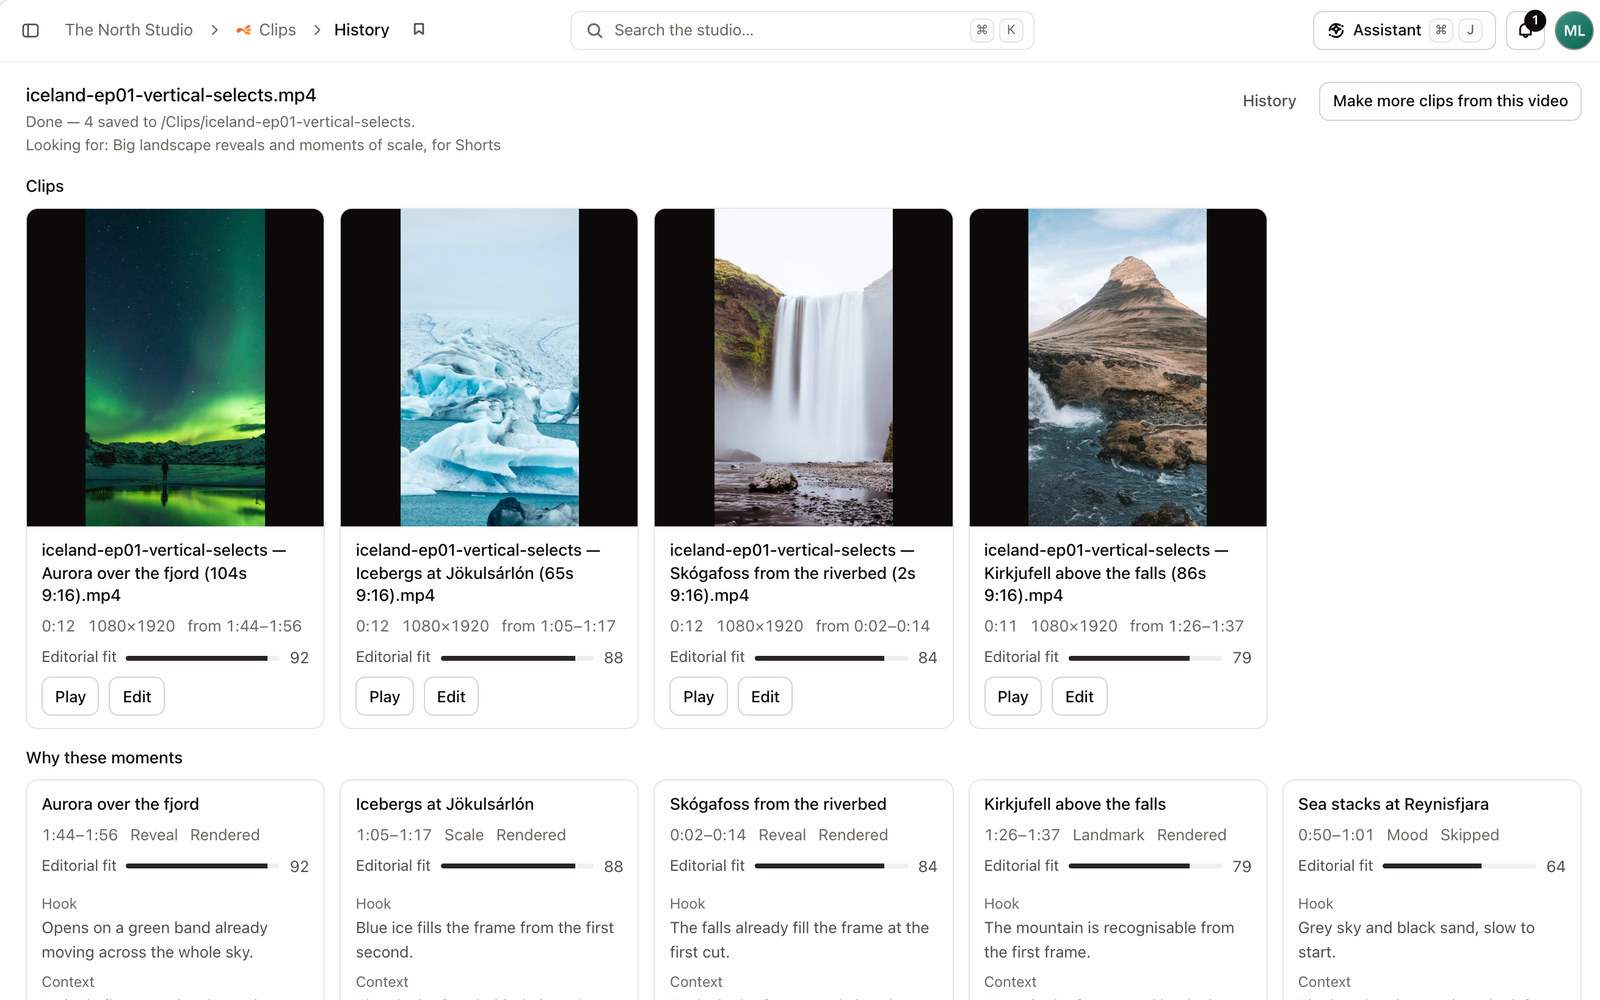Edit the Icebergs at Jökulsárlón clip
This screenshot has width=1600, height=1000.
point(451,696)
